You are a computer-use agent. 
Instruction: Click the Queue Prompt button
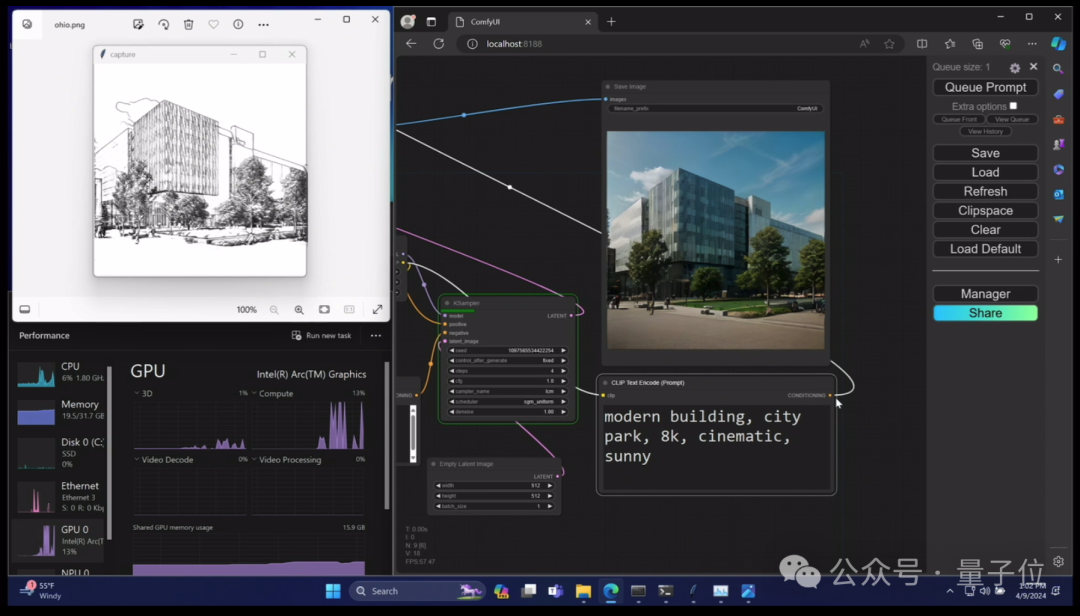(985, 88)
